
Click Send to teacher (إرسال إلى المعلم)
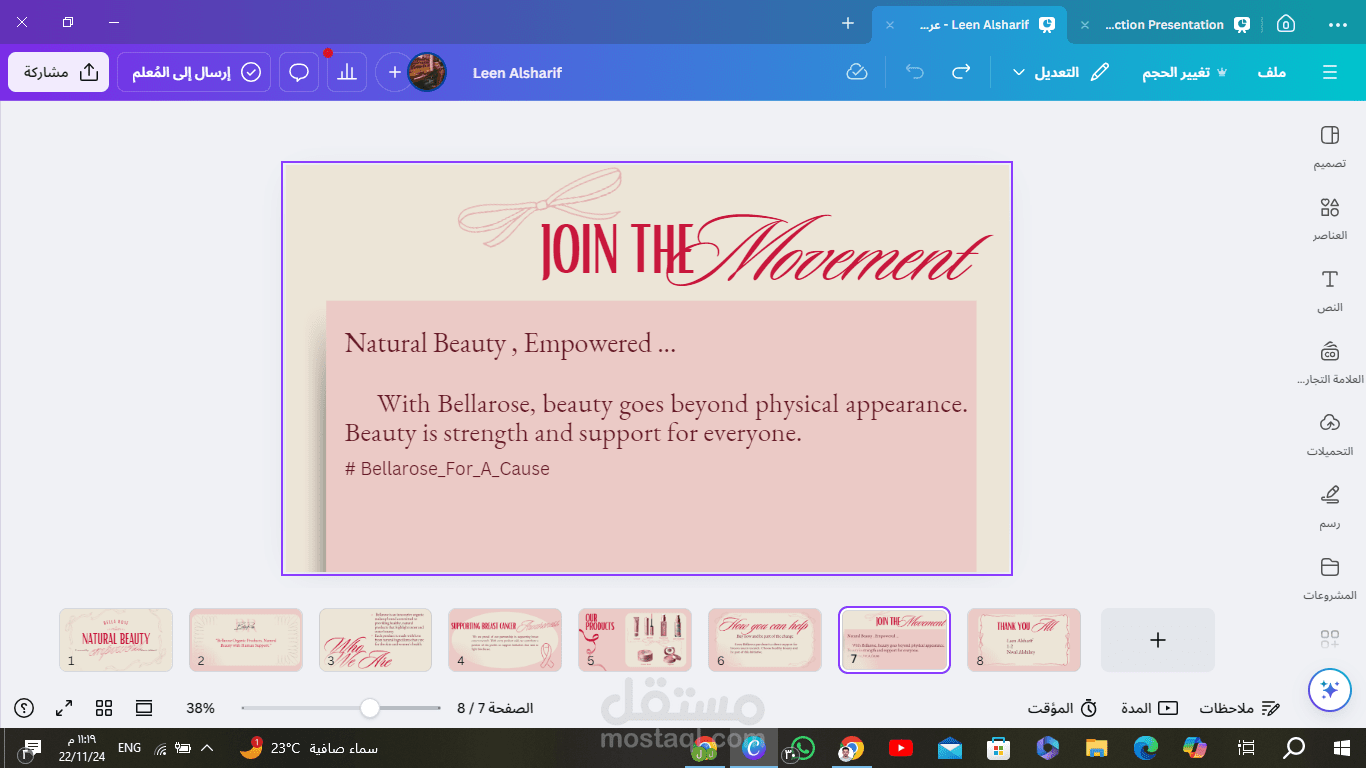tap(194, 72)
